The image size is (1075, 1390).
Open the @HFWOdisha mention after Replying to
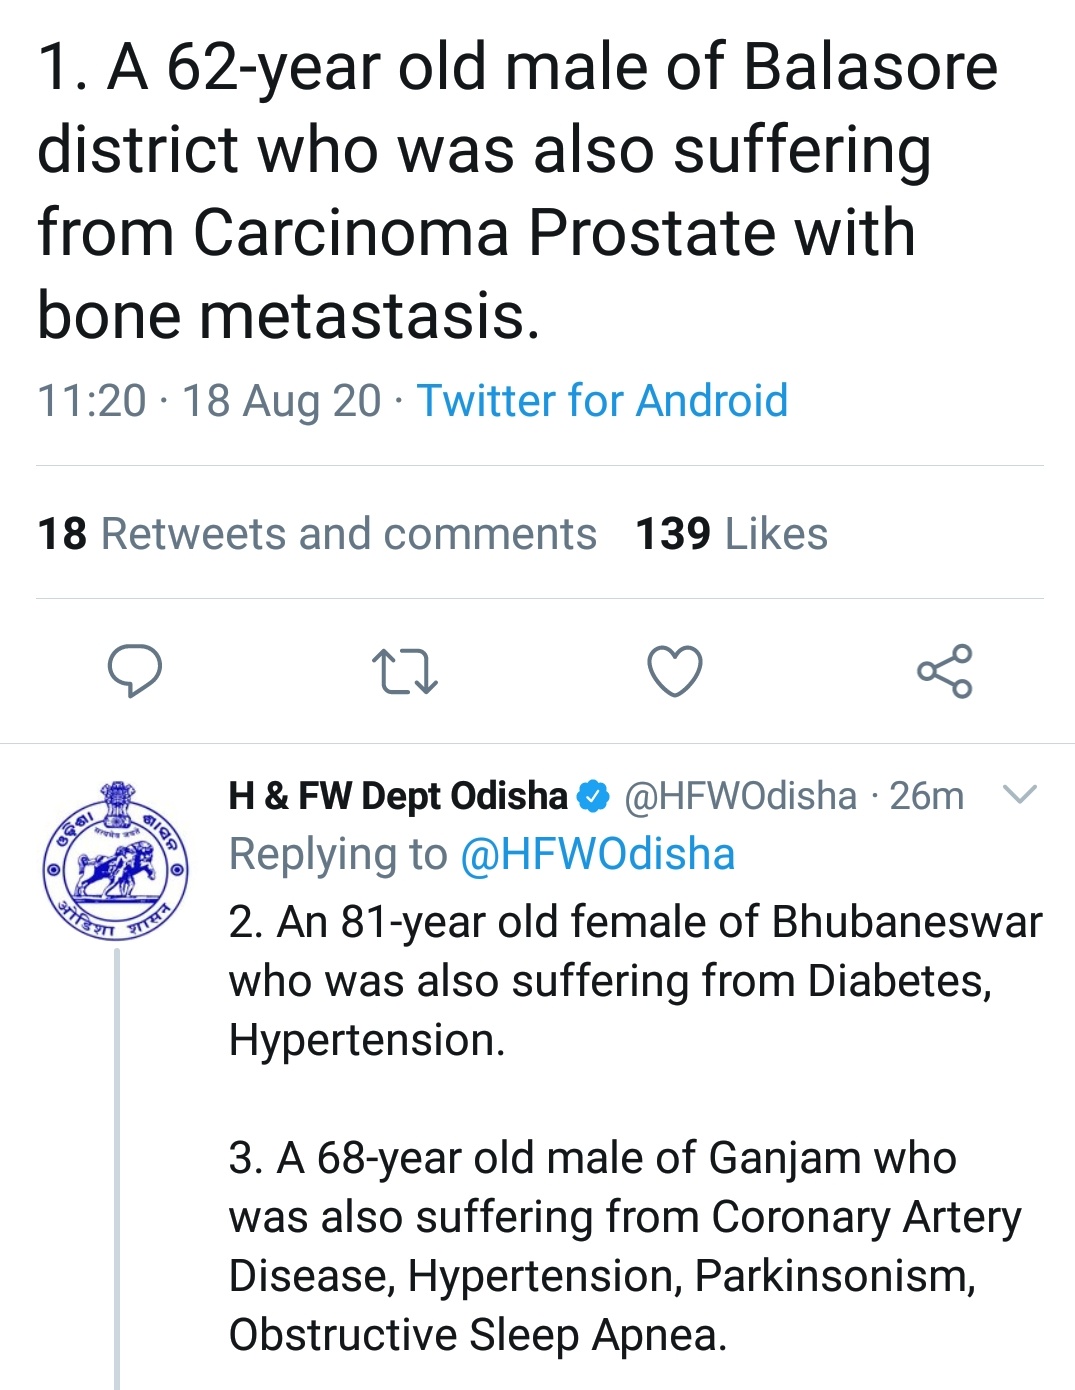pos(597,855)
